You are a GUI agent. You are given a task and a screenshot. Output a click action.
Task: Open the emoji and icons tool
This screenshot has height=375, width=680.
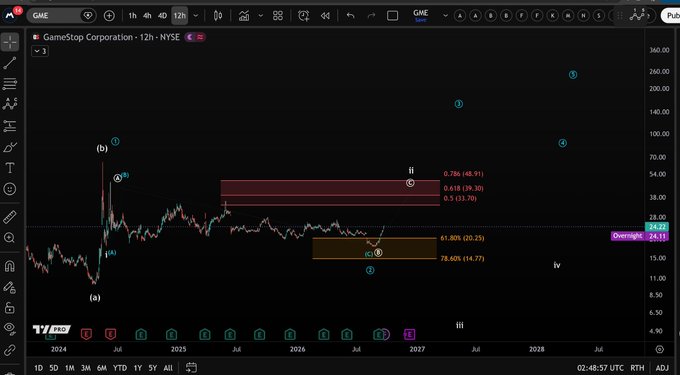pyautogui.click(x=10, y=189)
